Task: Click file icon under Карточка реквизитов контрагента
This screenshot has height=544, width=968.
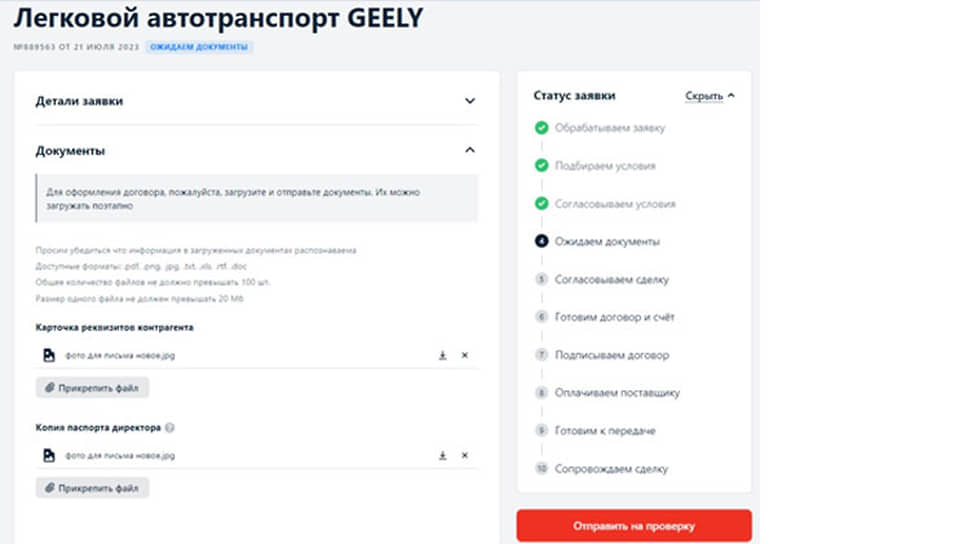Action: point(49,355)
